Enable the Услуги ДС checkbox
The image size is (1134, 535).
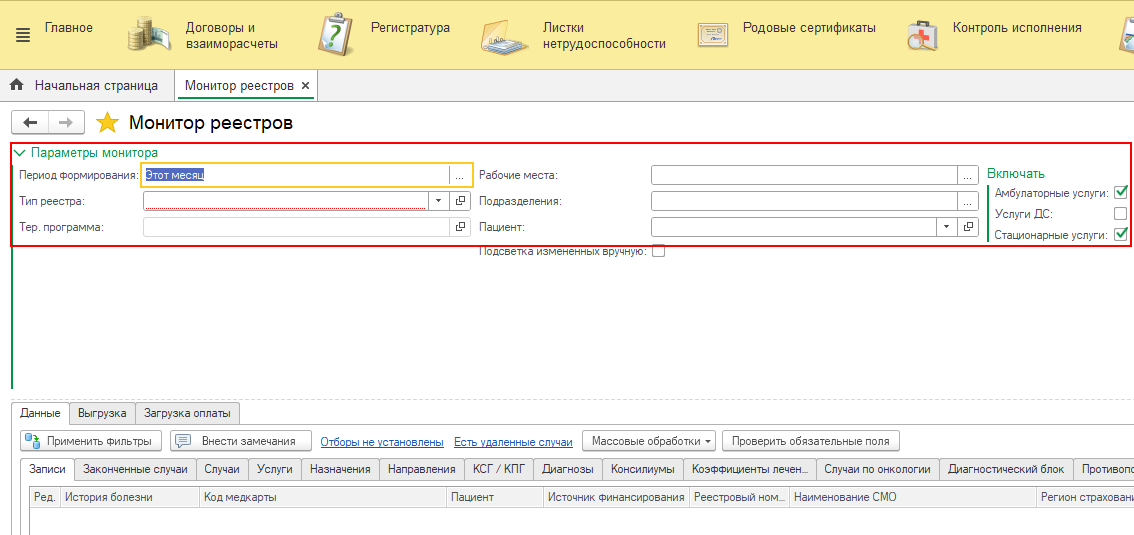[1120, 214]
